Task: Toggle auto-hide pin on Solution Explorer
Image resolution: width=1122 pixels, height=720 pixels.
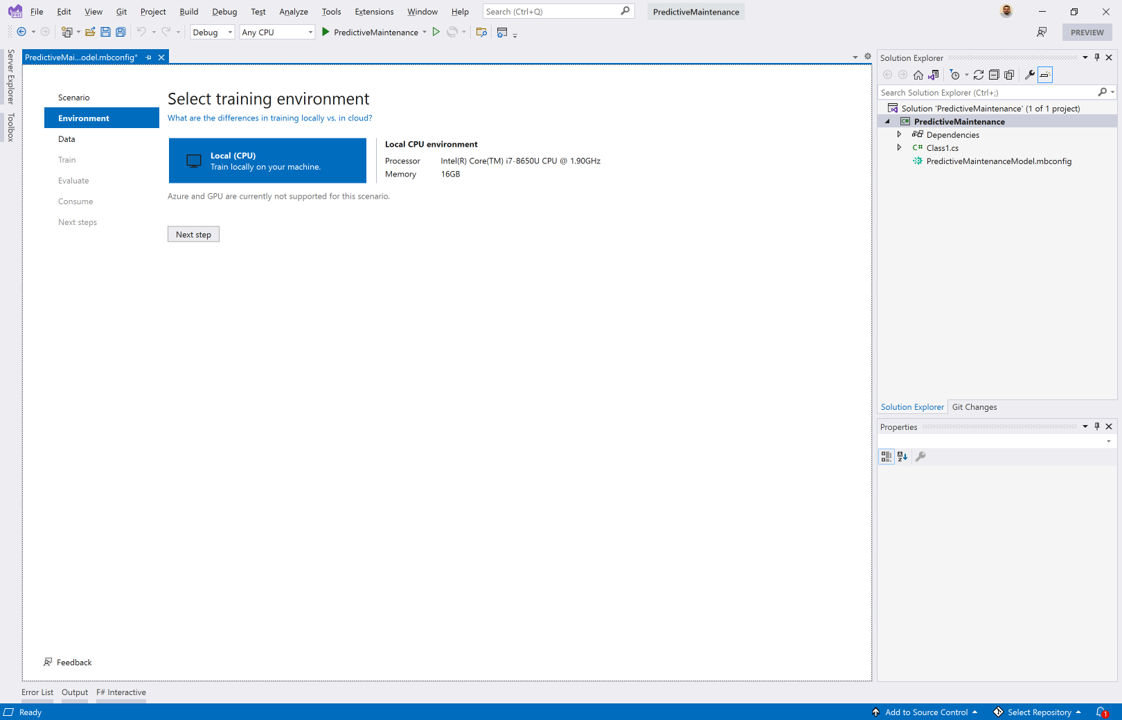Action: click(x=1097, y=57)
